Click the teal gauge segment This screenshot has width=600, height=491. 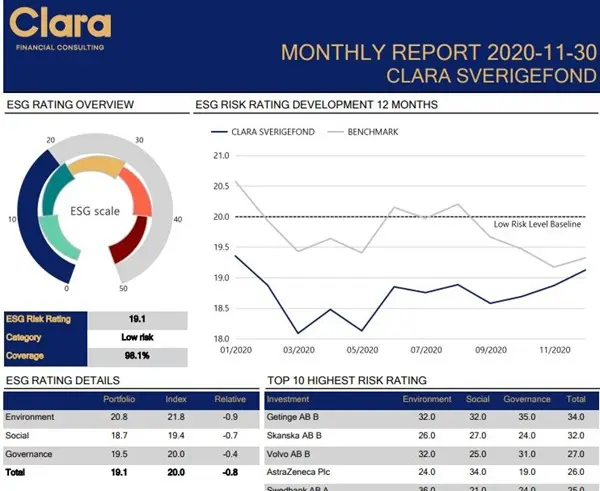coord(54,189)
